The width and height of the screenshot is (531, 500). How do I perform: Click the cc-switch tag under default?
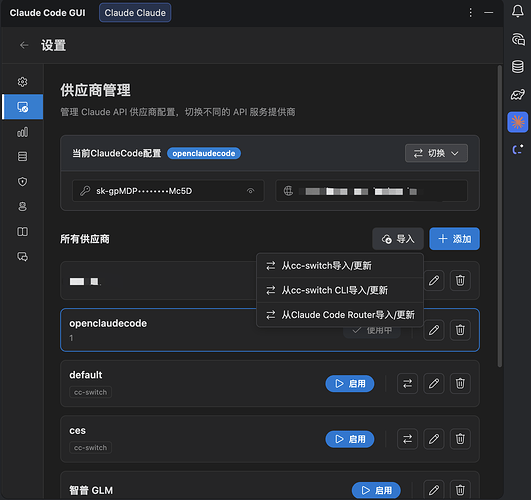point(90,392)
